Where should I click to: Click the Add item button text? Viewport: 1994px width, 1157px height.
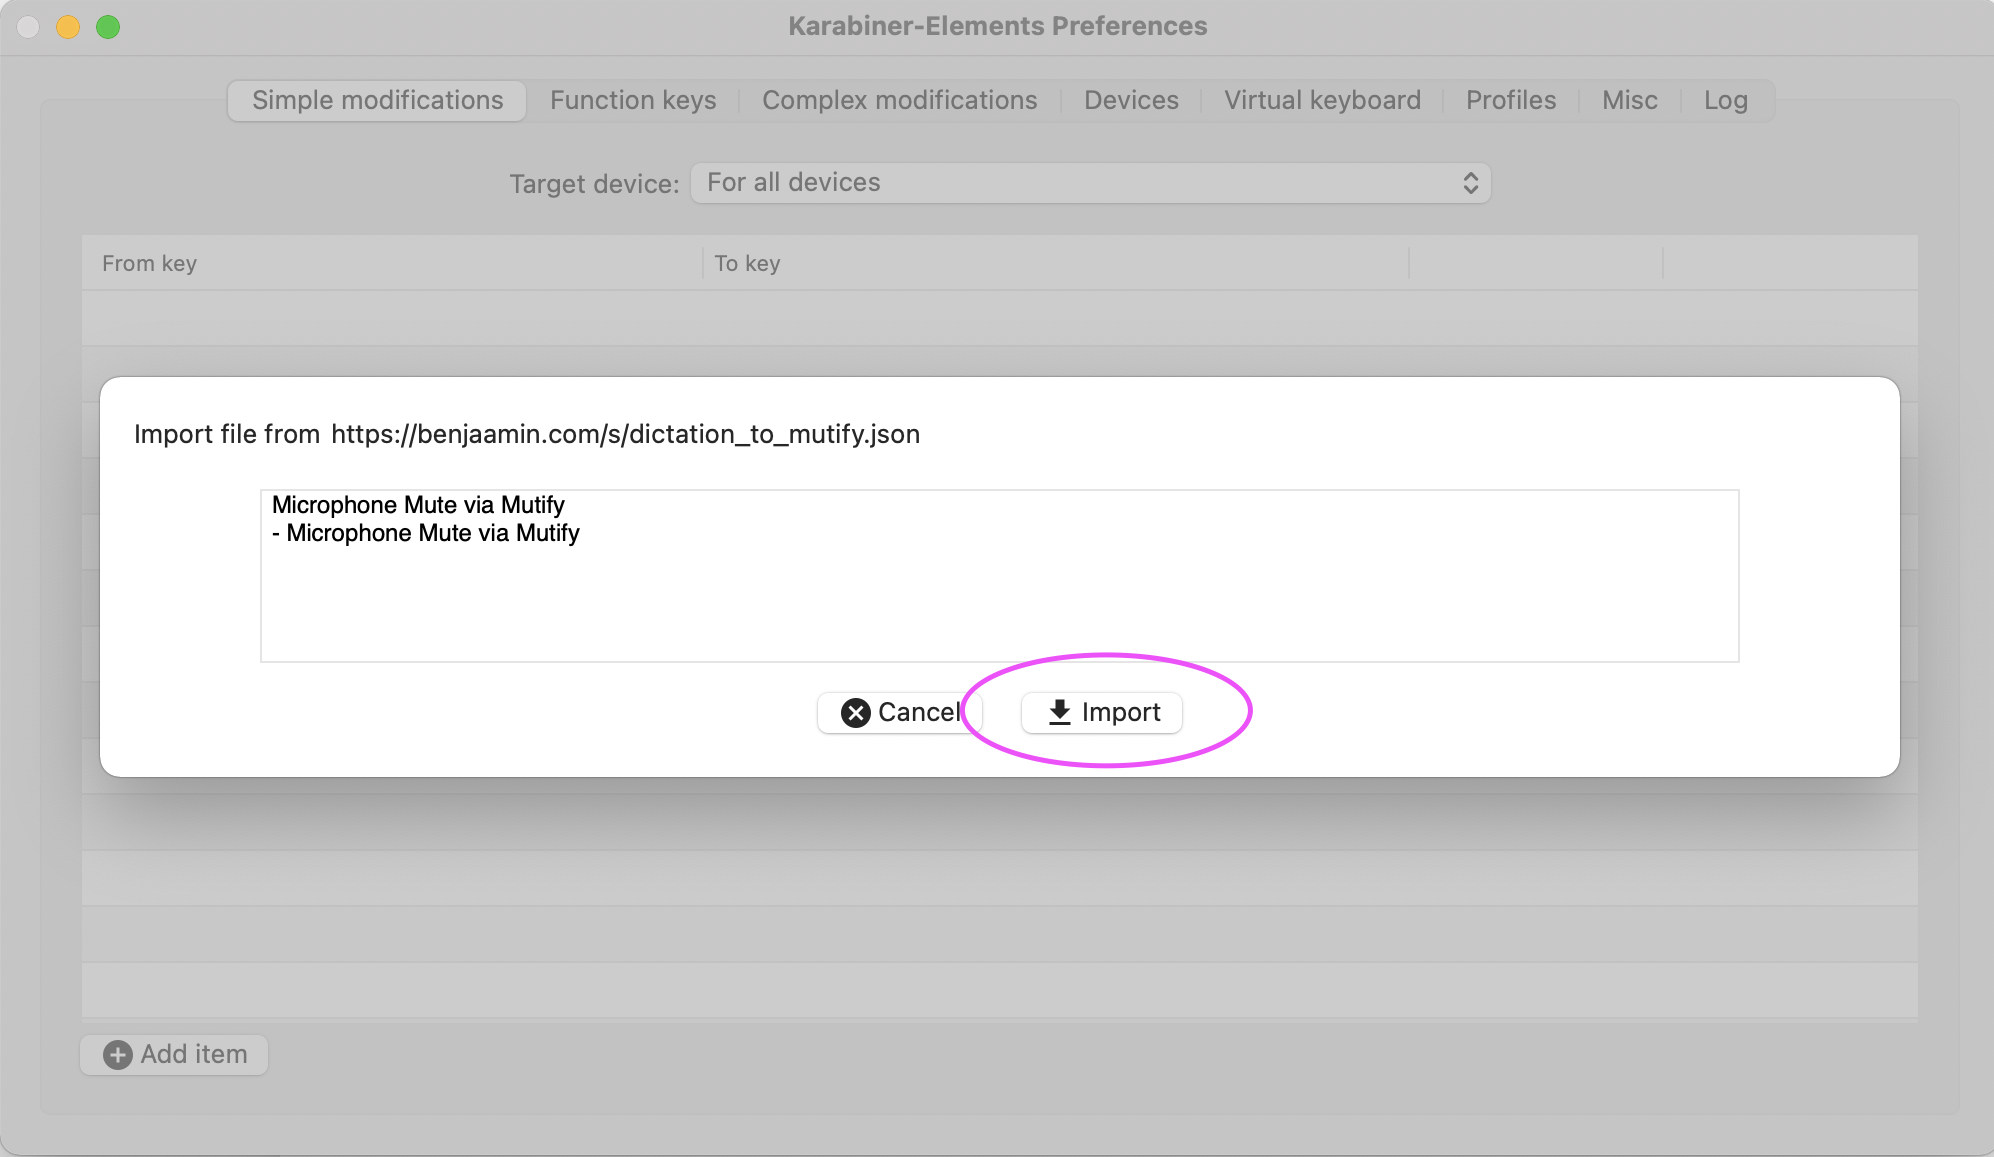click(x=194, y=1055)
